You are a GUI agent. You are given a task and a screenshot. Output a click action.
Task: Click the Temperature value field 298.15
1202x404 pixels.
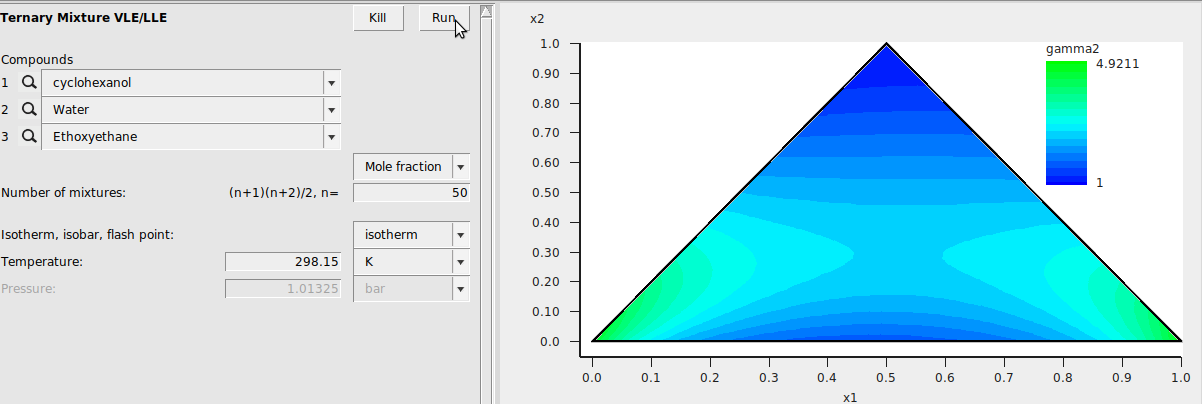click(283, 262)
